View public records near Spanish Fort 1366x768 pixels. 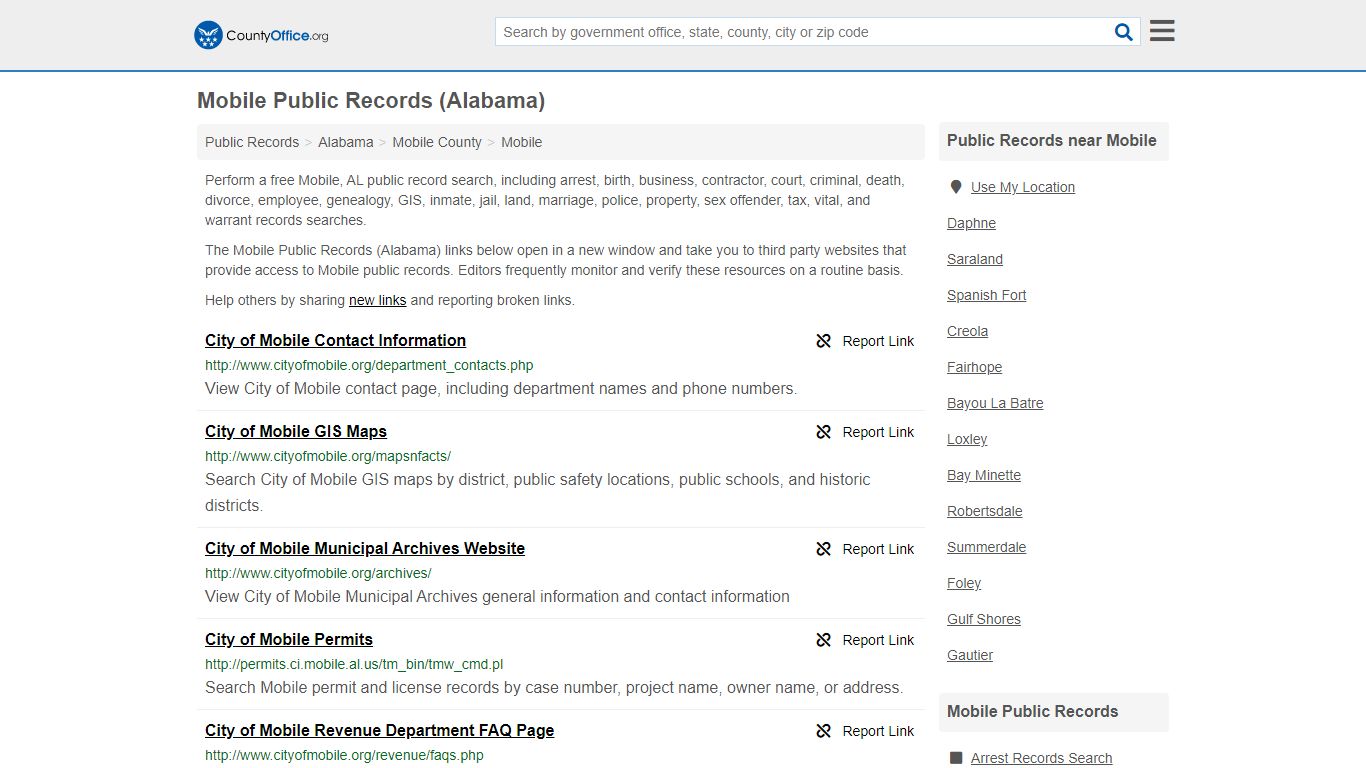pos(986,295)
